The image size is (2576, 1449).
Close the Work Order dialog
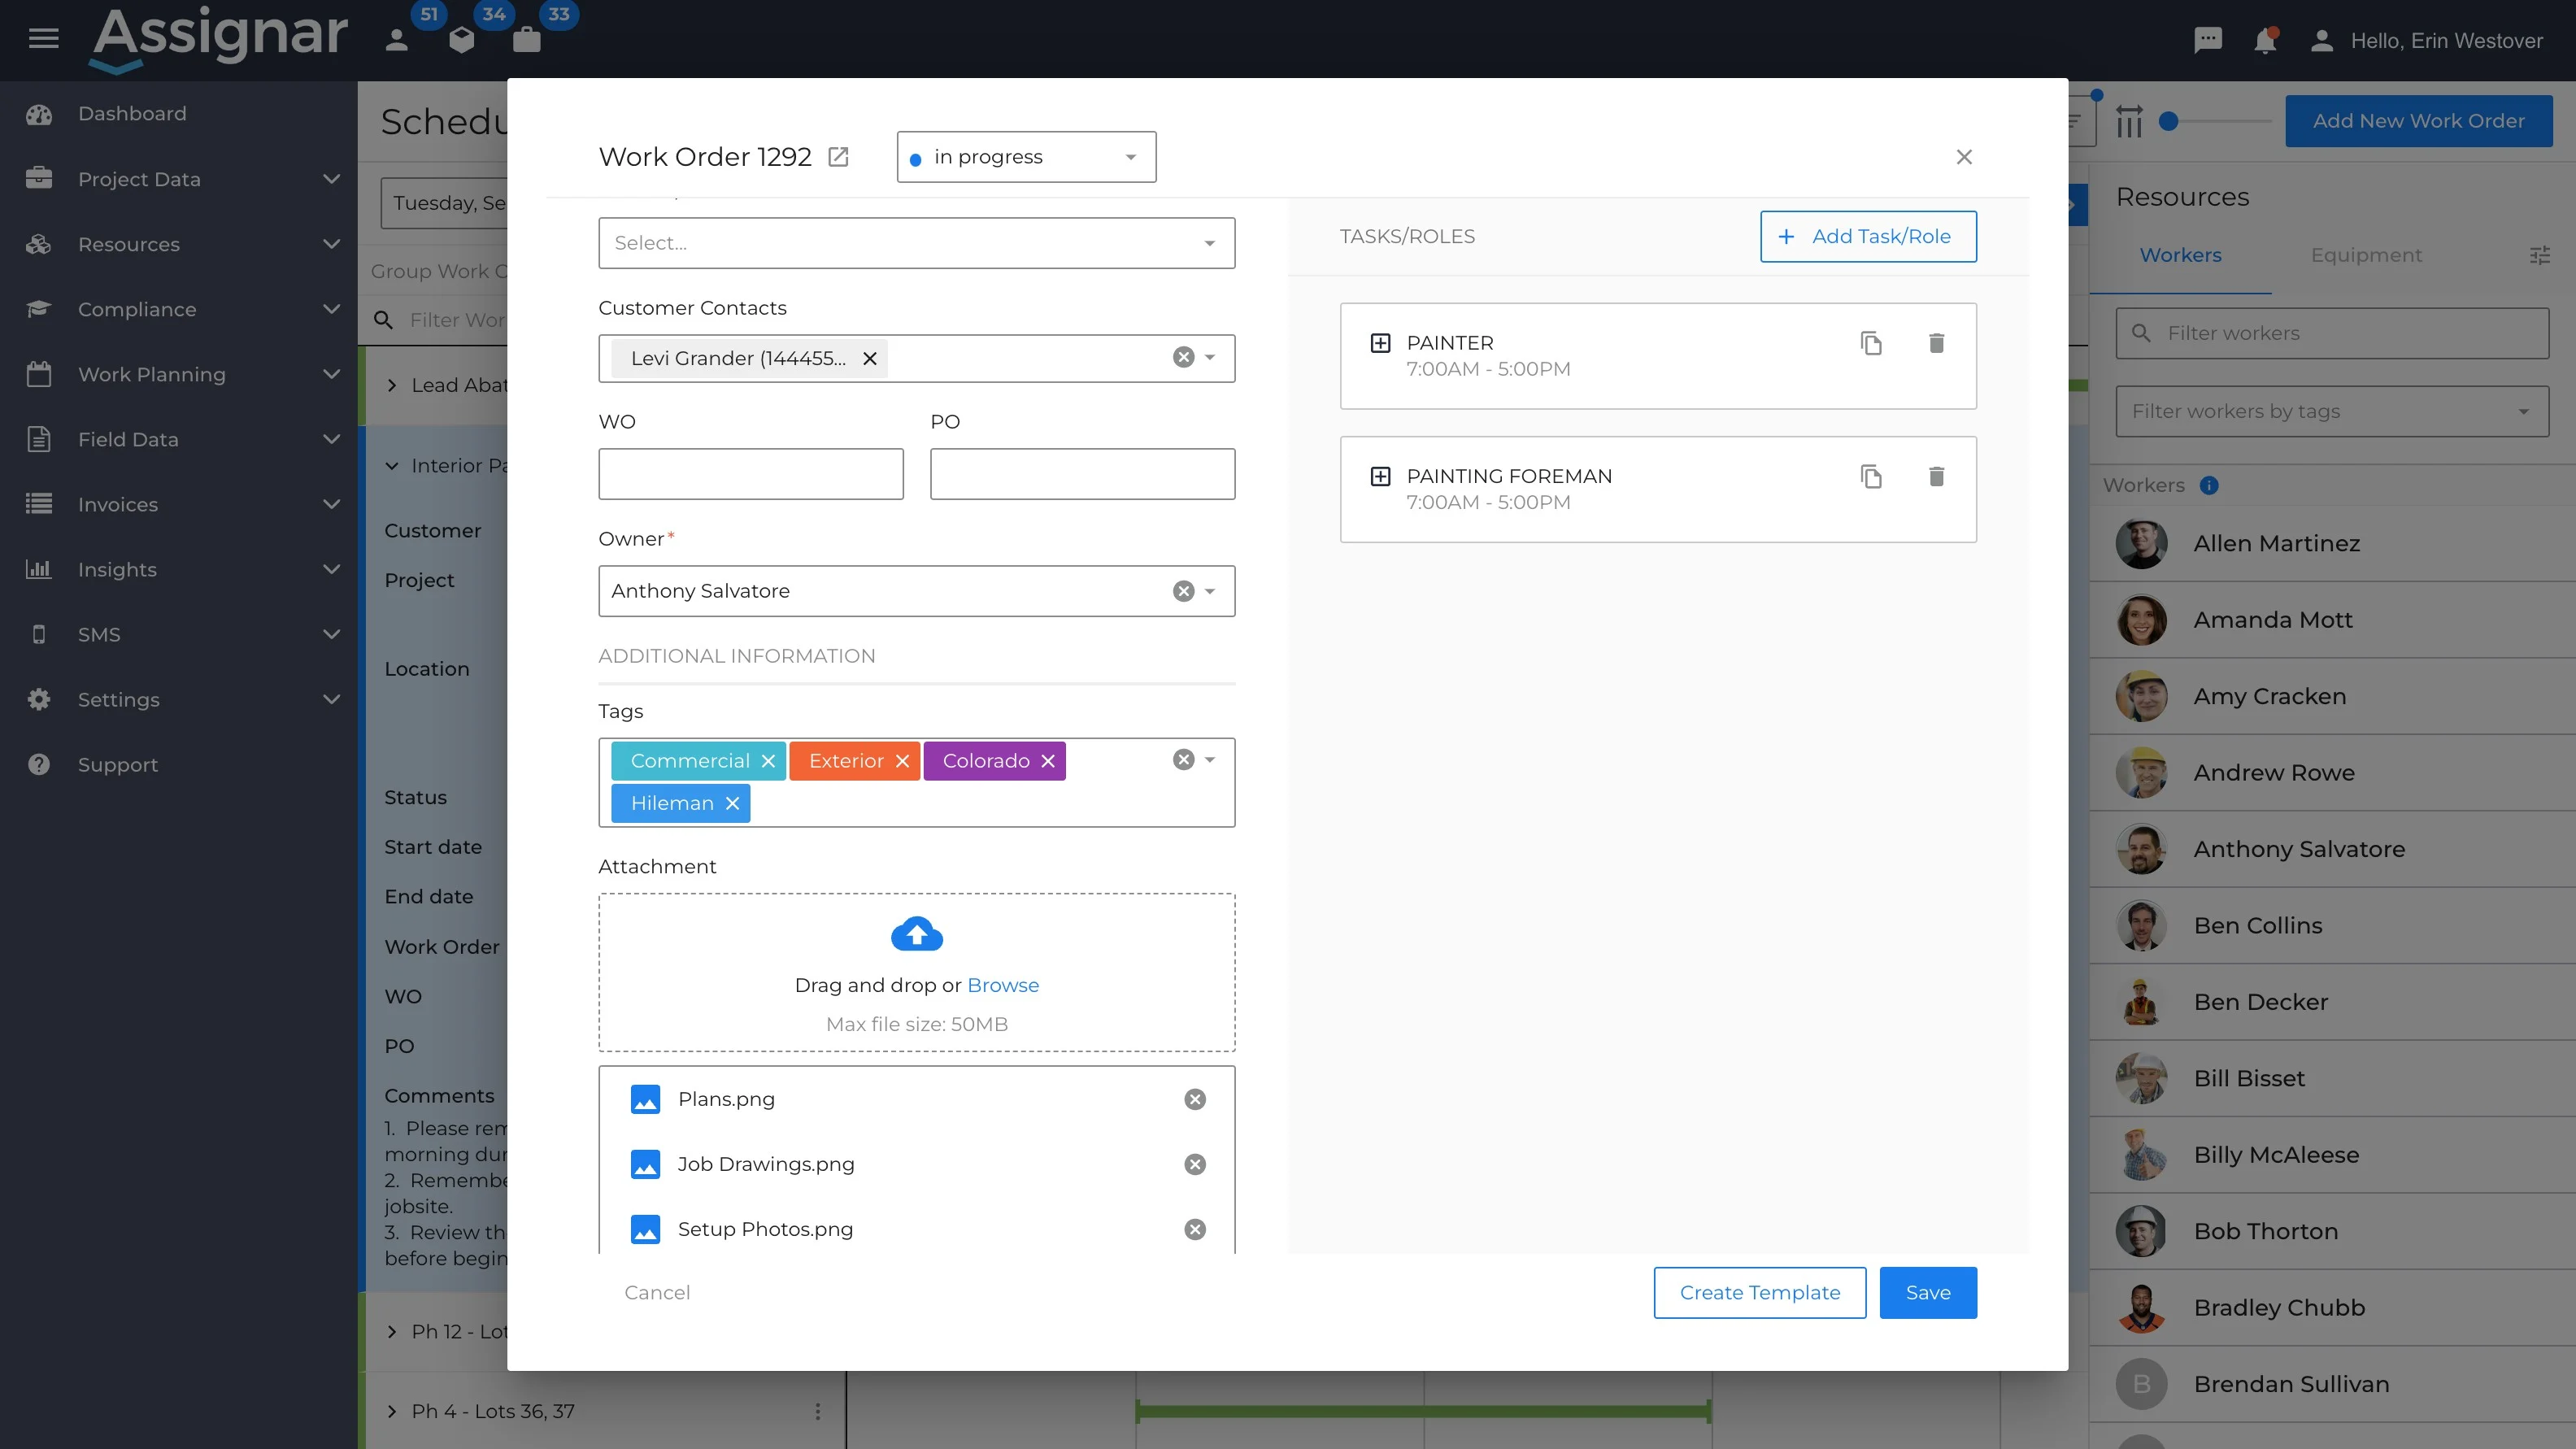[x=1964, y=157]
